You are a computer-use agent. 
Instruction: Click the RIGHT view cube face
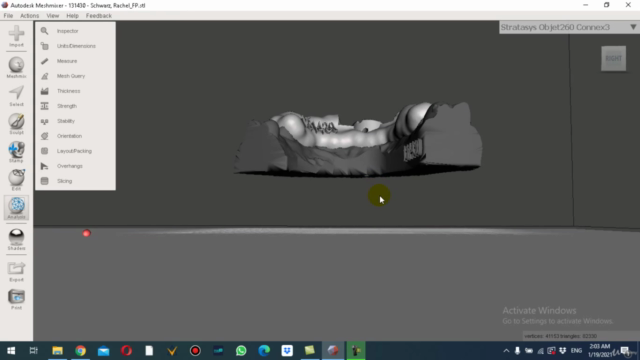pos(613,58)
